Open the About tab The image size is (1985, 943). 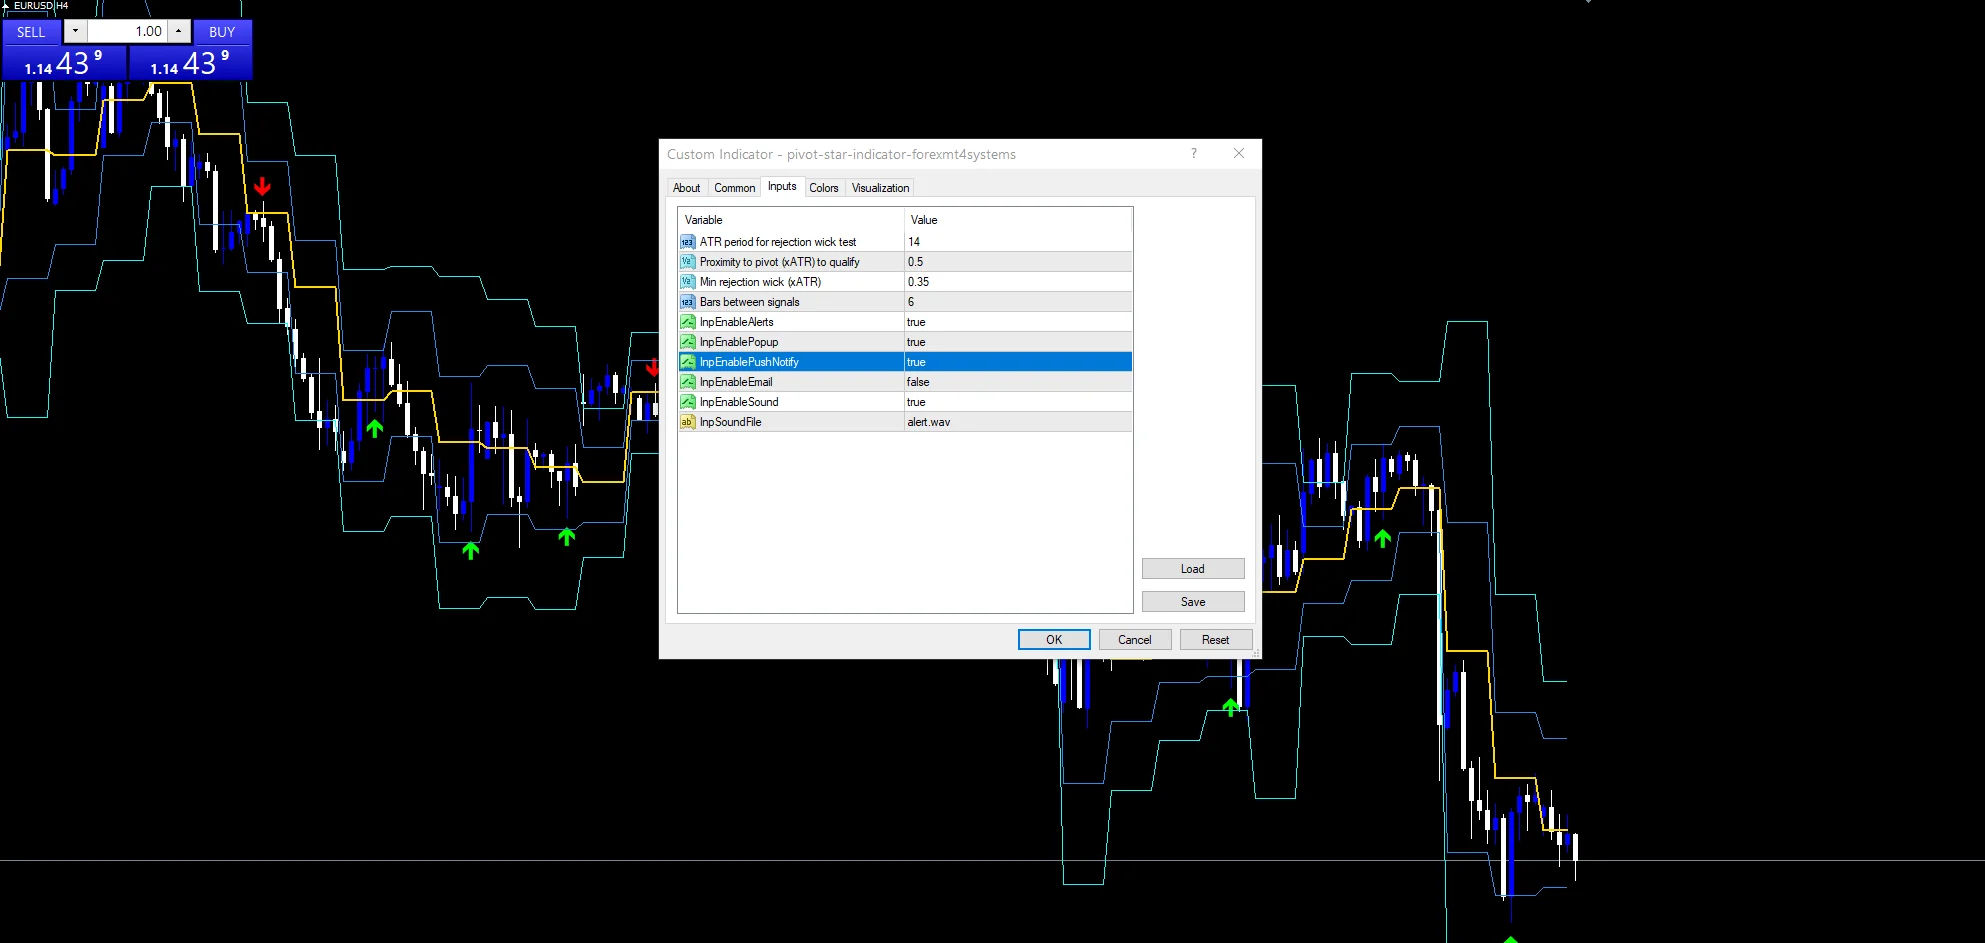tap(686, 188)
